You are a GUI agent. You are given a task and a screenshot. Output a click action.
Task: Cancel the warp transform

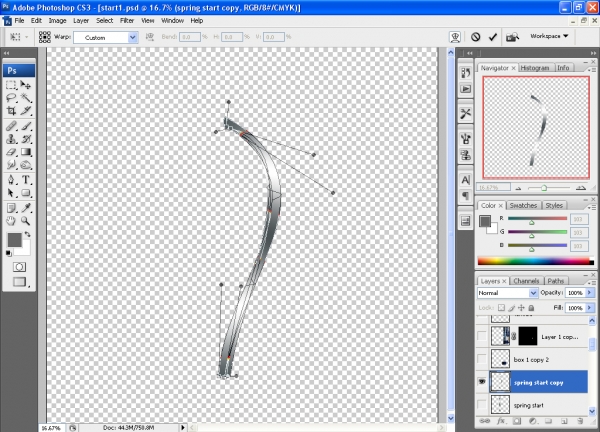point(475,37)
